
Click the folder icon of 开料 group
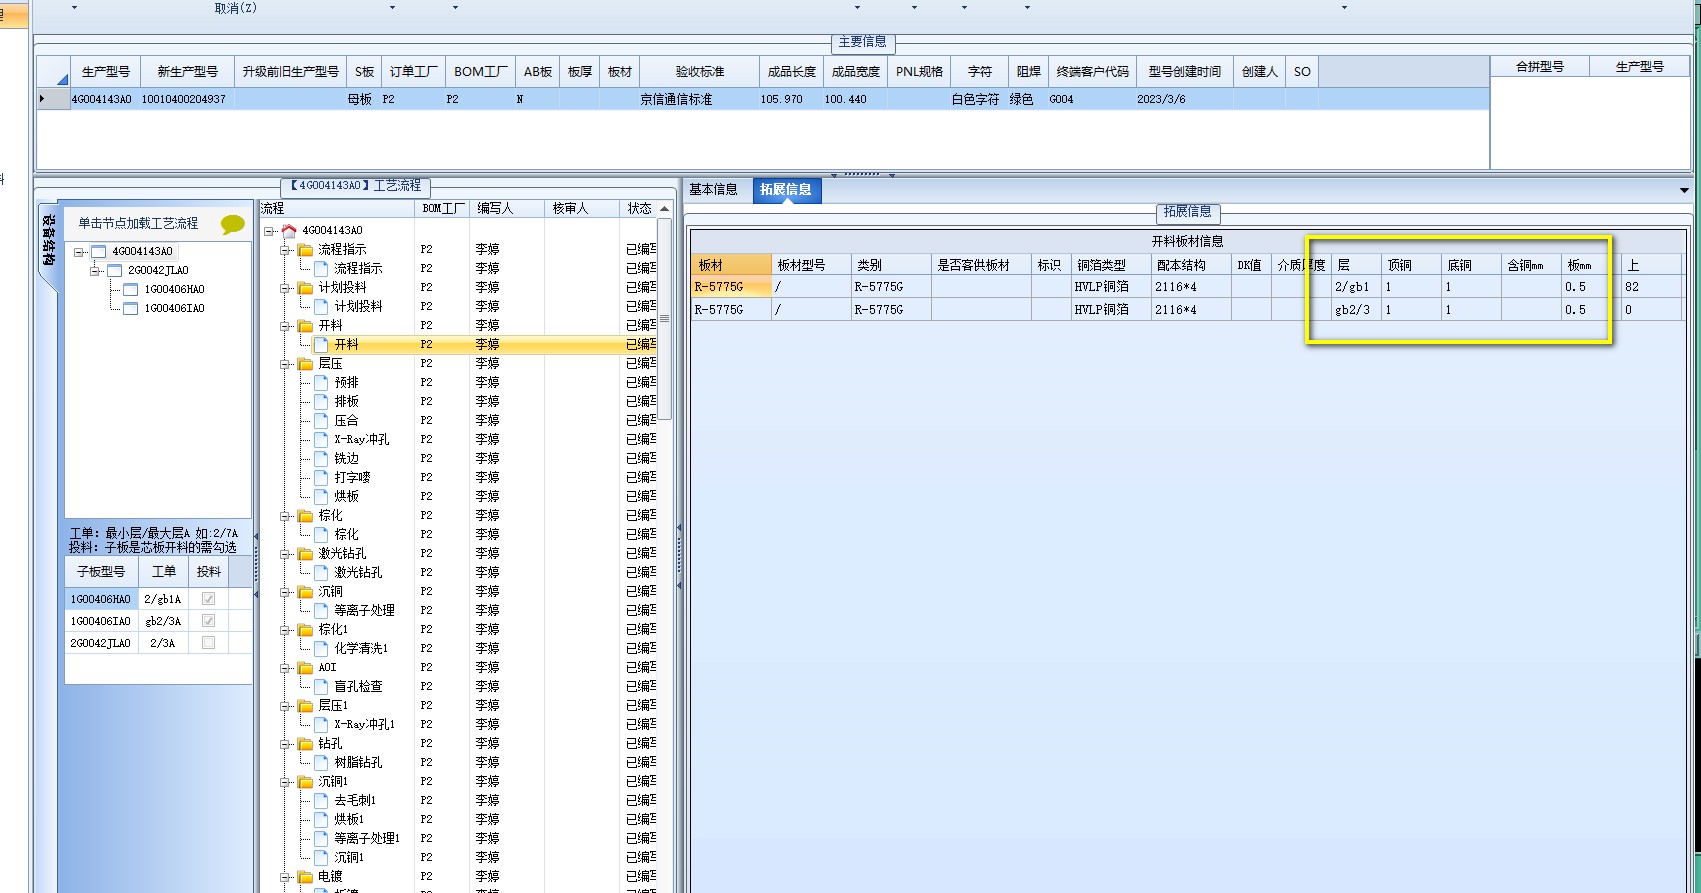pos(305,325)
